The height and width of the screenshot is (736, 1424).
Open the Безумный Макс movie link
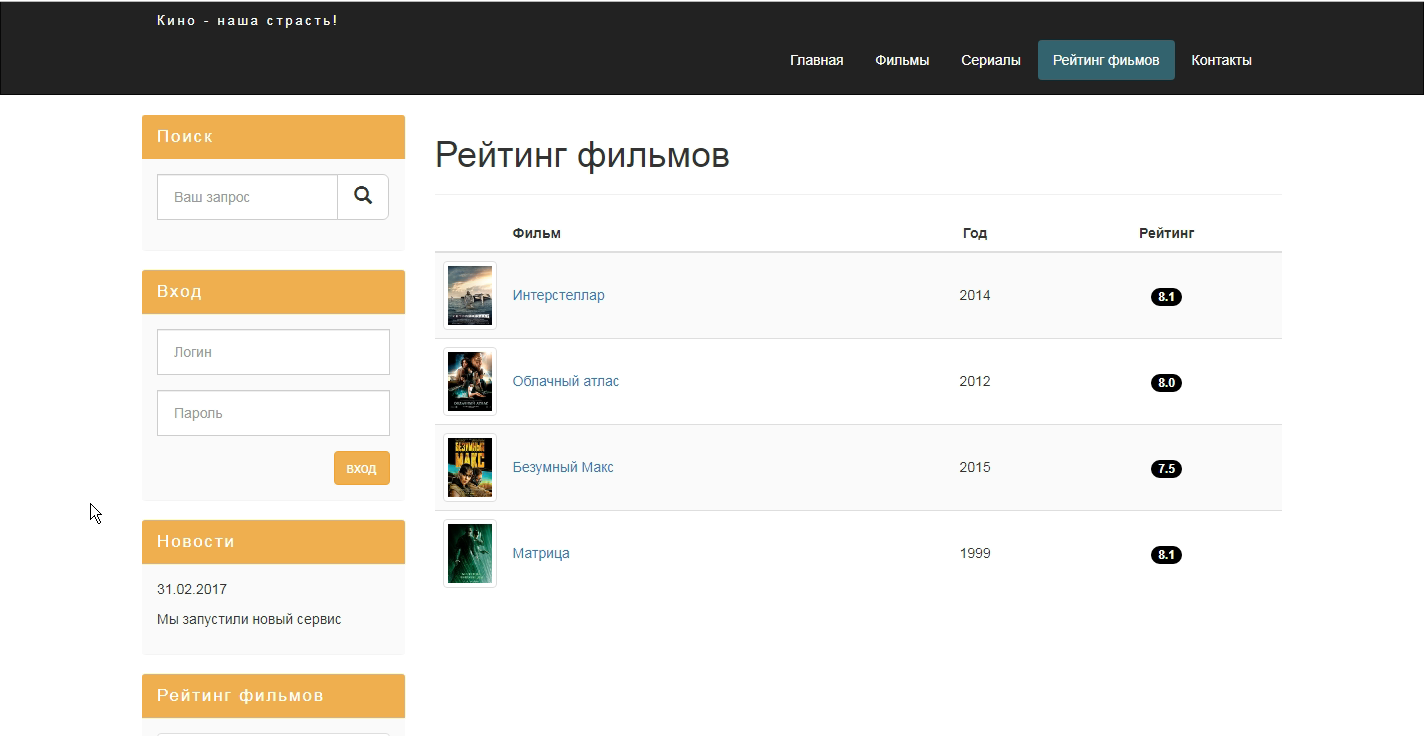(x=563, y=467)
